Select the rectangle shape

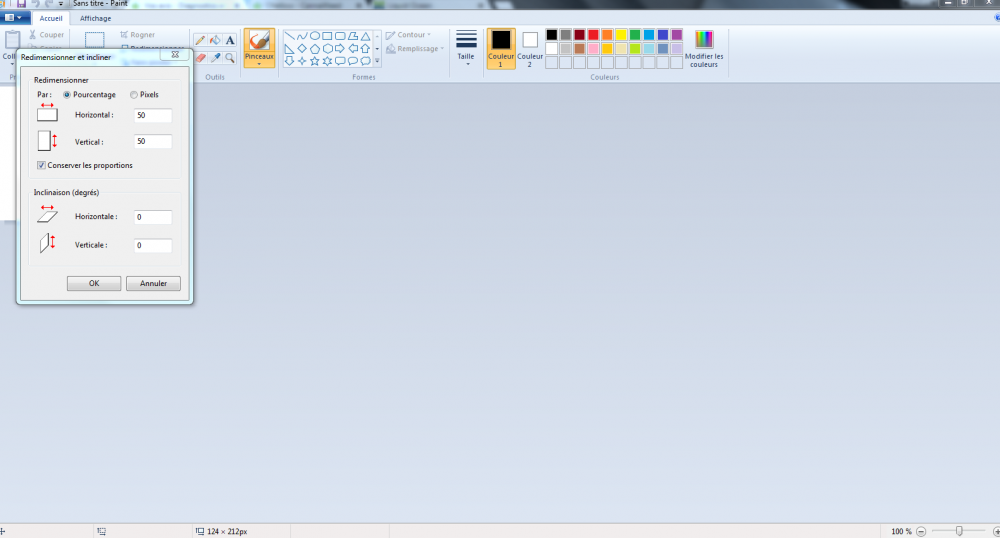pyautogui.click(x=327, y=36)
